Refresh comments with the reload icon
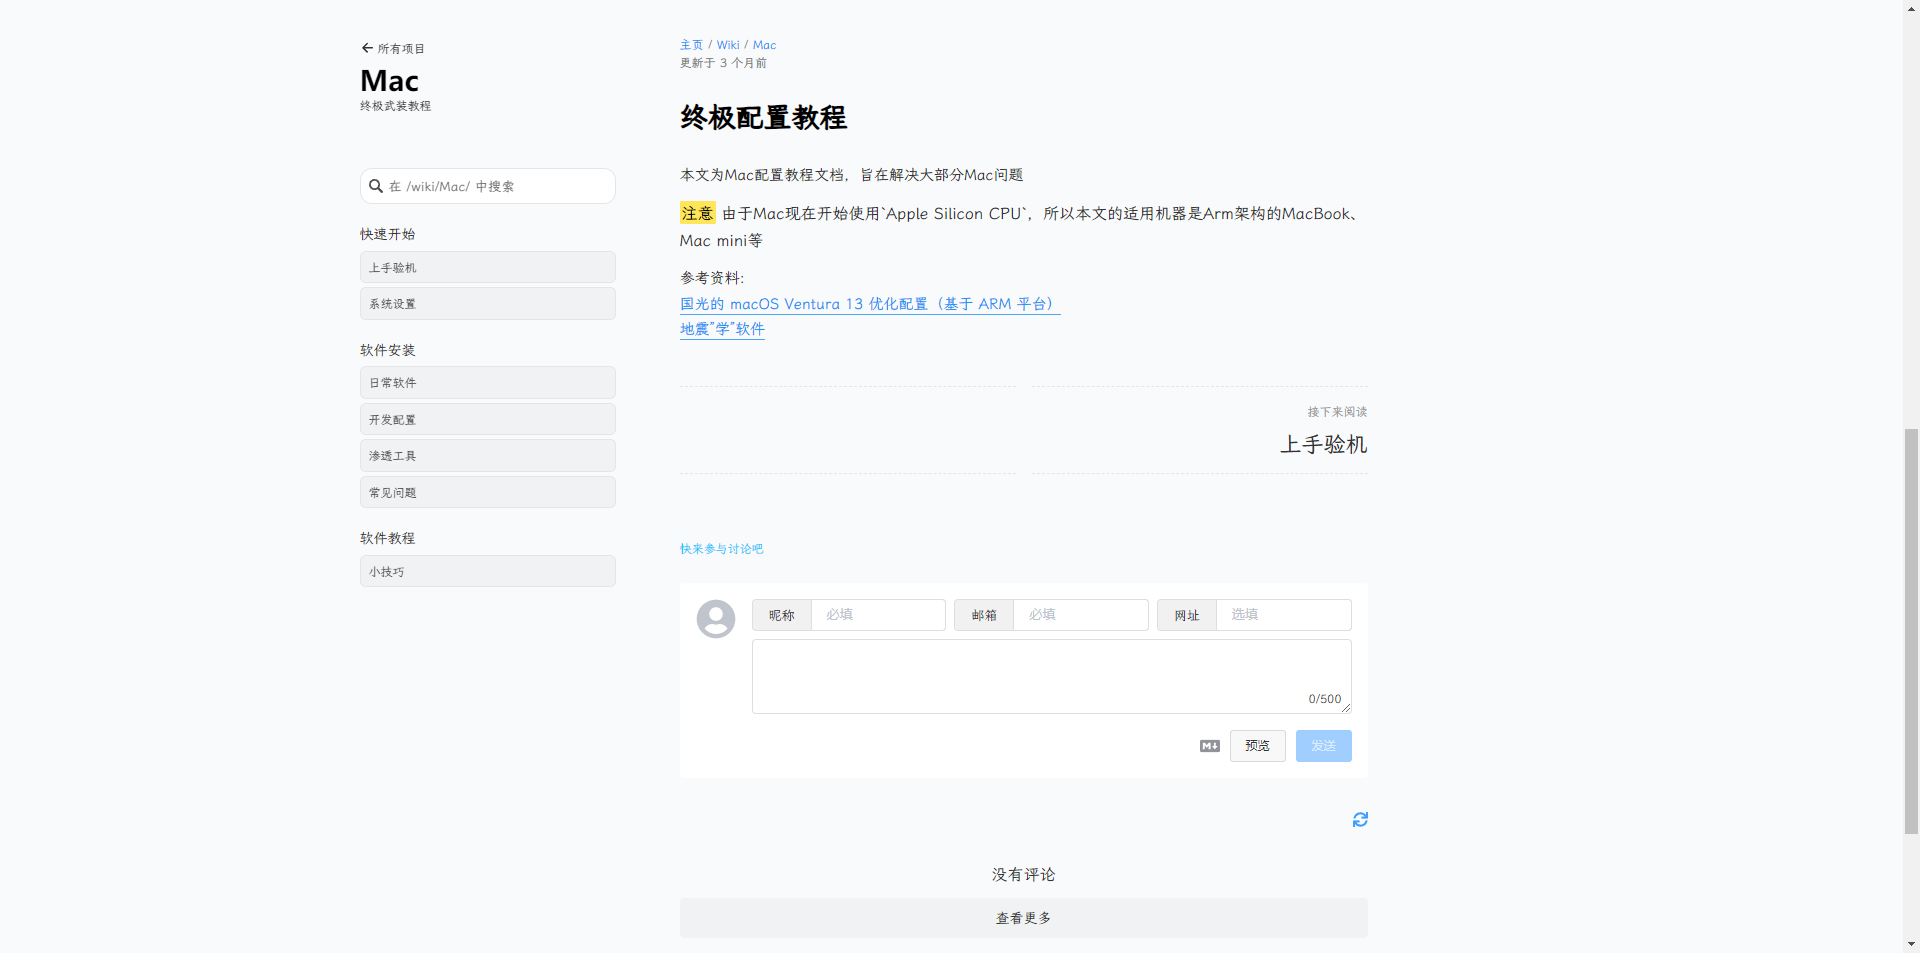The image size is (1920, 953). (1360, 820)
